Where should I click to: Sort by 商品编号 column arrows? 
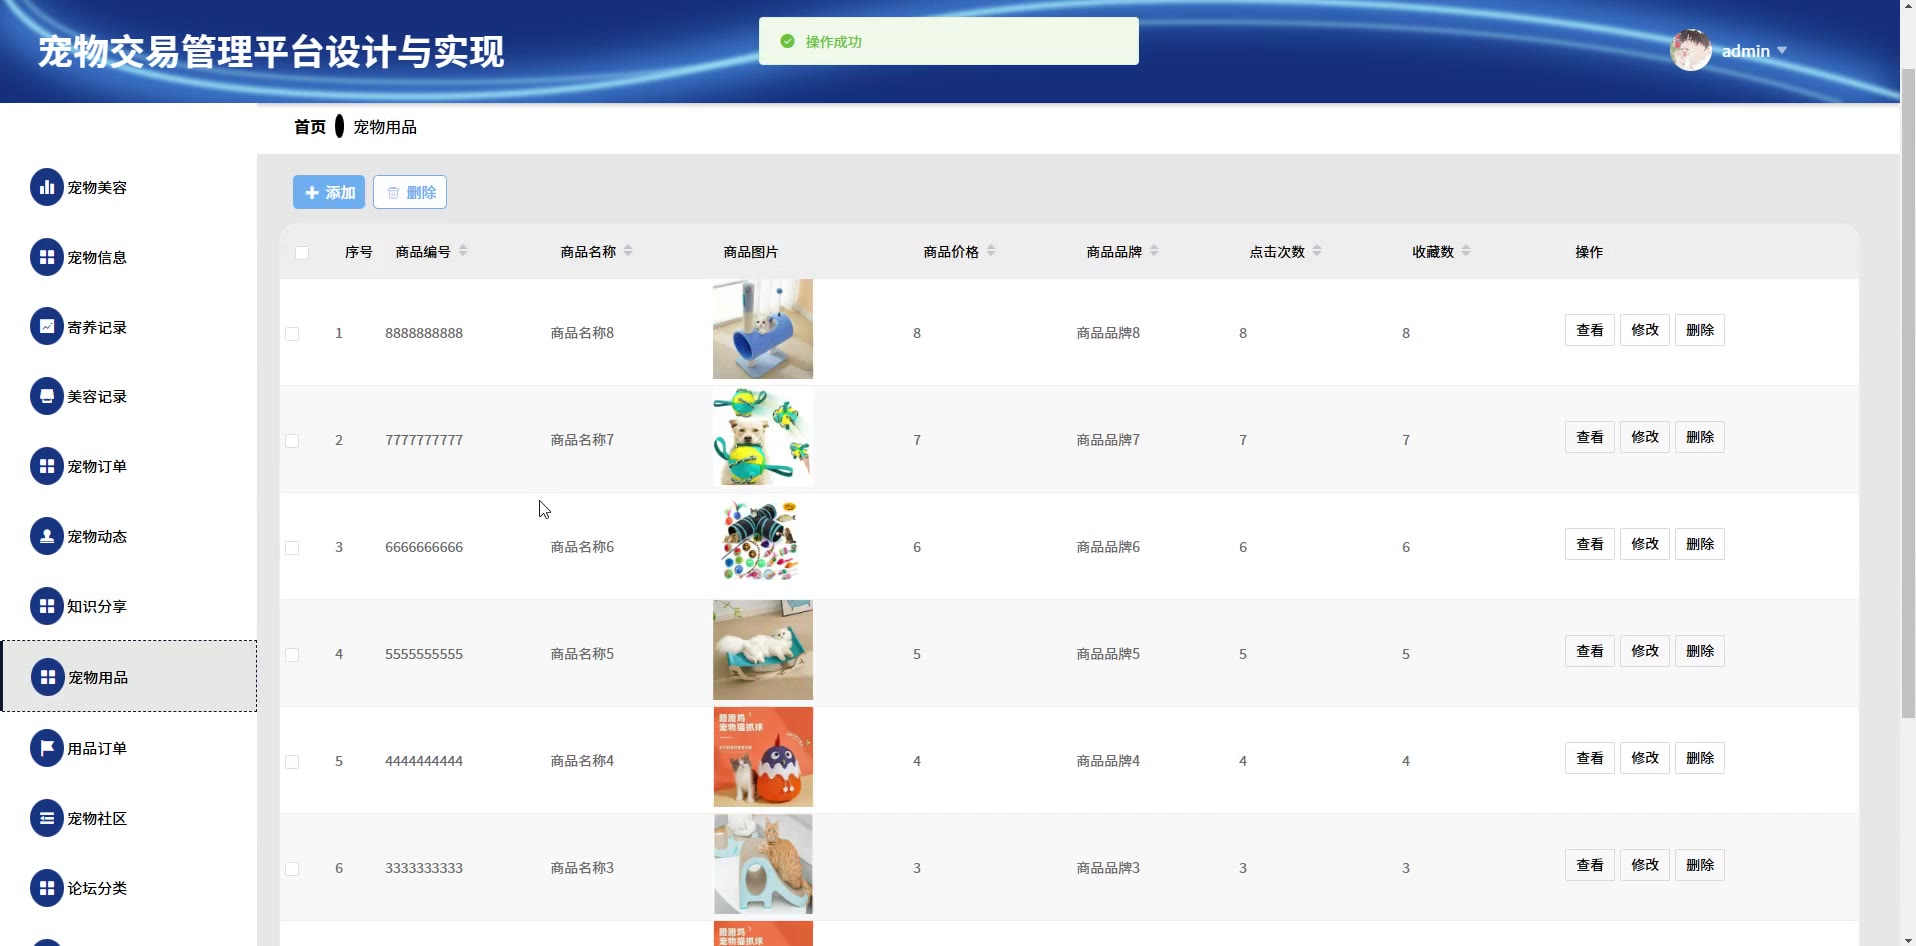(x=463, y=251)
